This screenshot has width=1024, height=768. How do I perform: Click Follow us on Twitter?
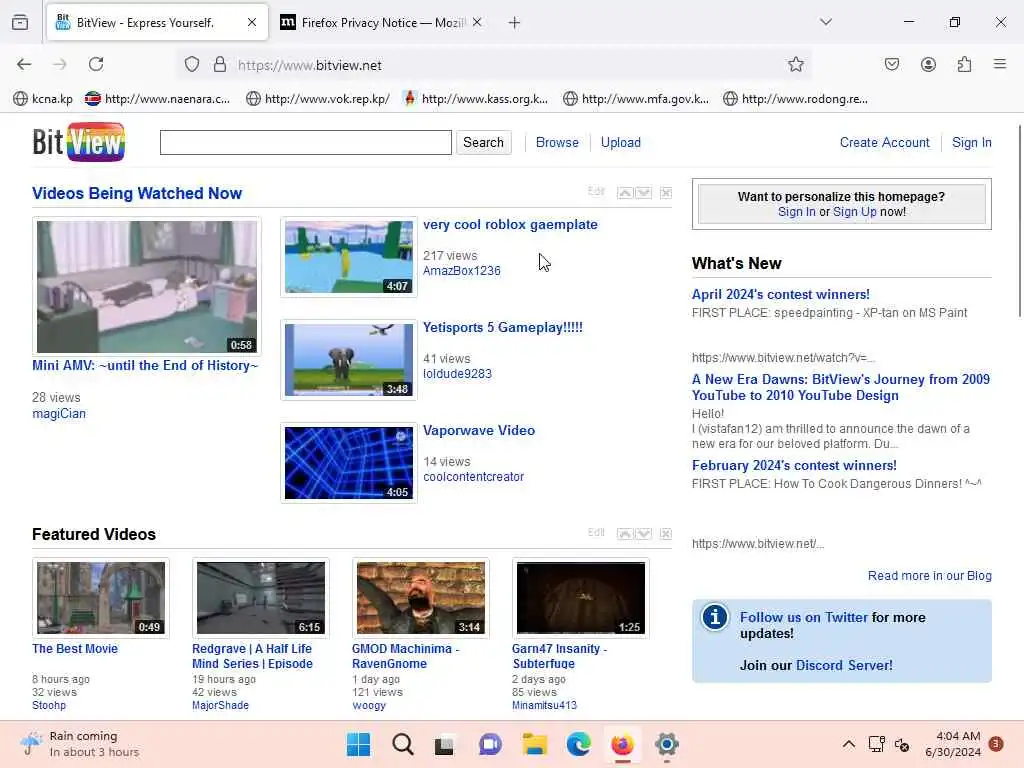(803, 617)
